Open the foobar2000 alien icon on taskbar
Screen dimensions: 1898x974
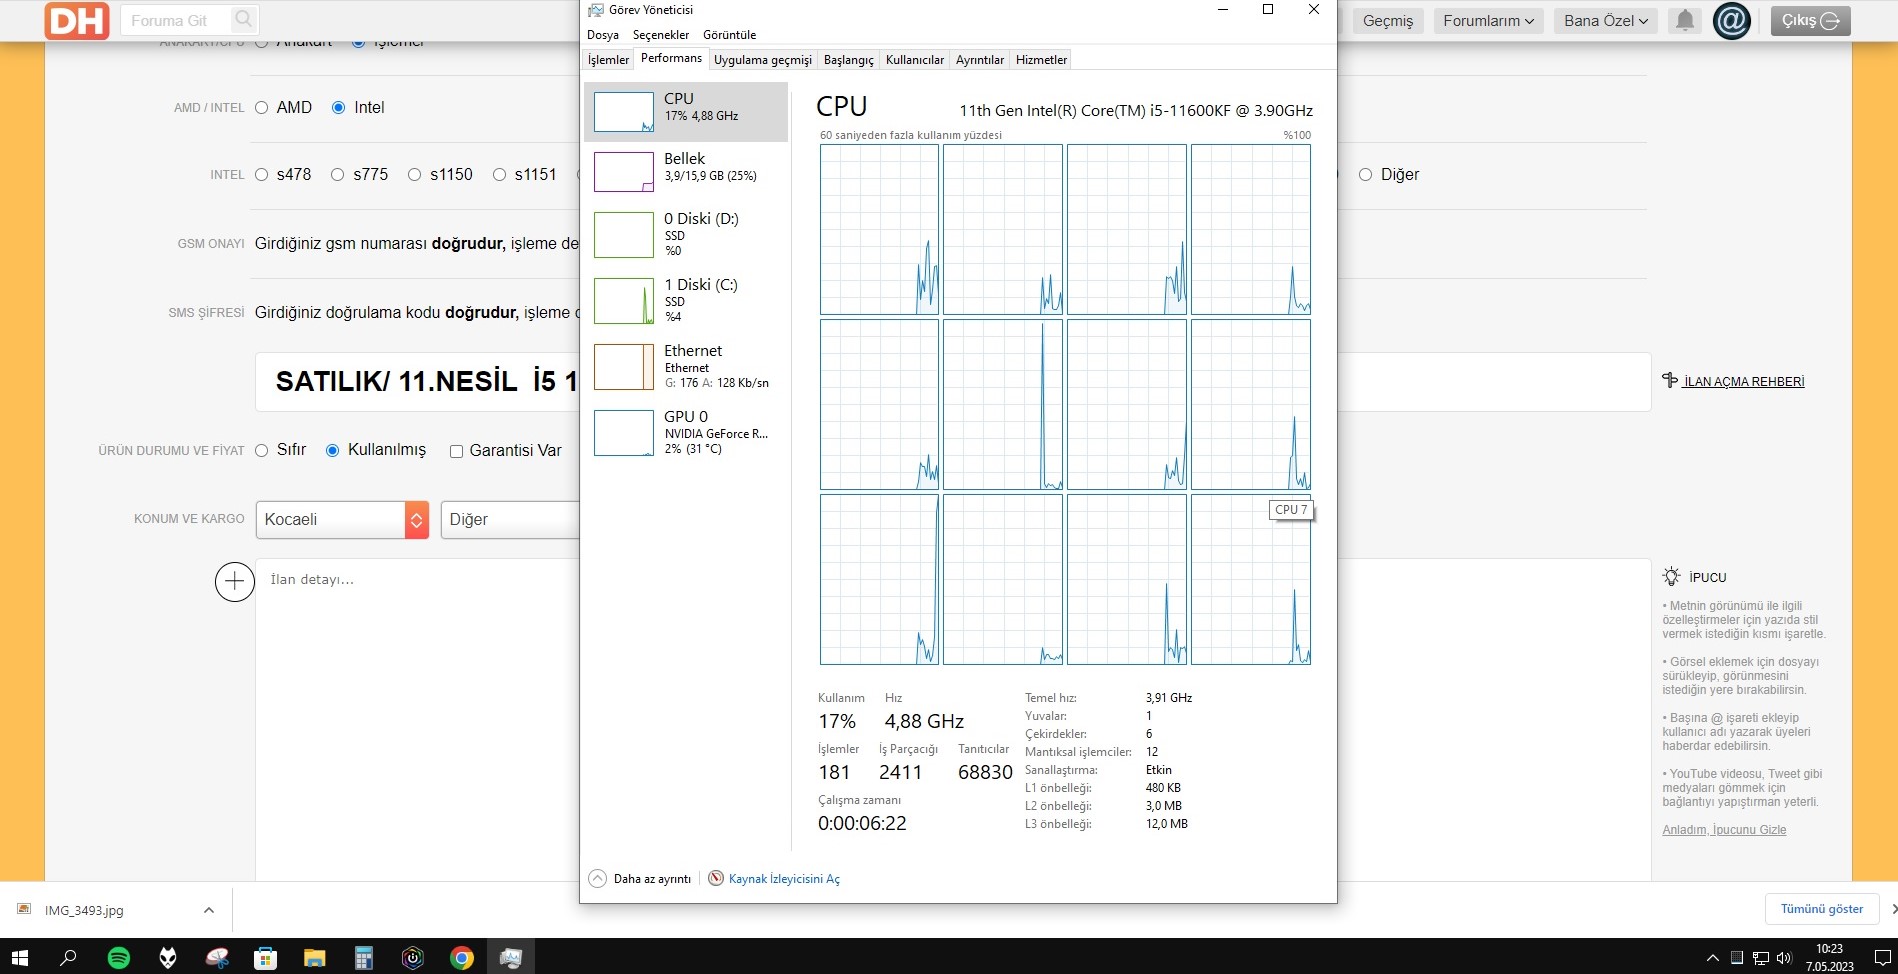click(168, 958)
